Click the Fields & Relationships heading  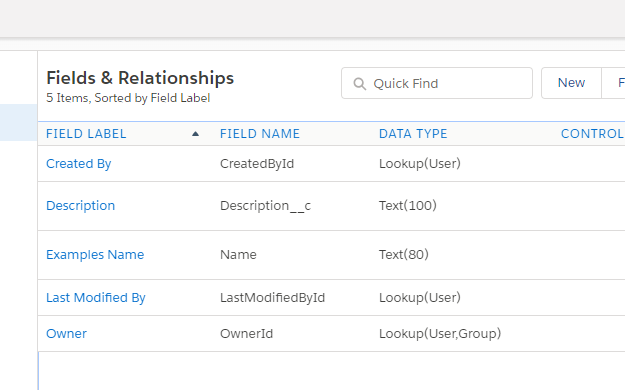click(x=140, y=78)
